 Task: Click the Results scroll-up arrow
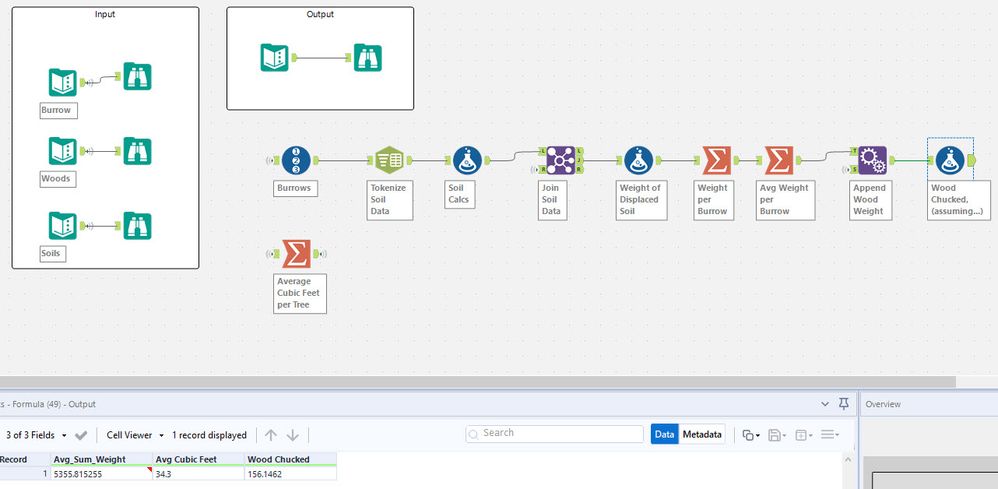click(x=847, y=459)
